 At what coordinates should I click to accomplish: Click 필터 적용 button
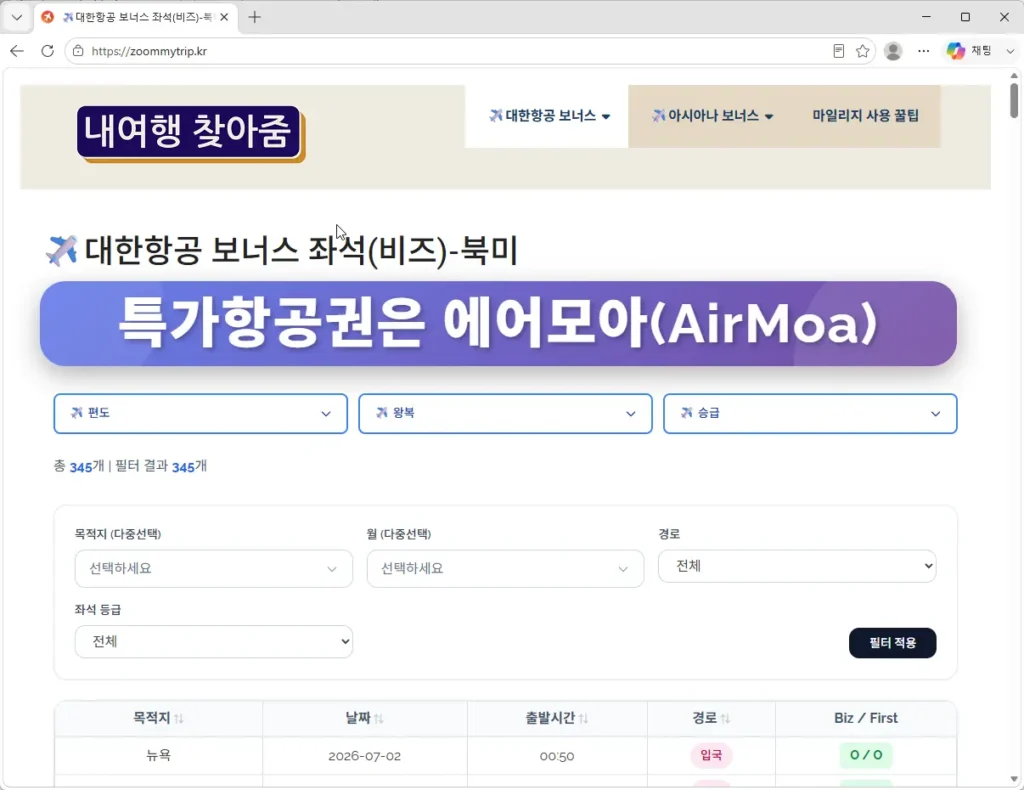point(892,643)
